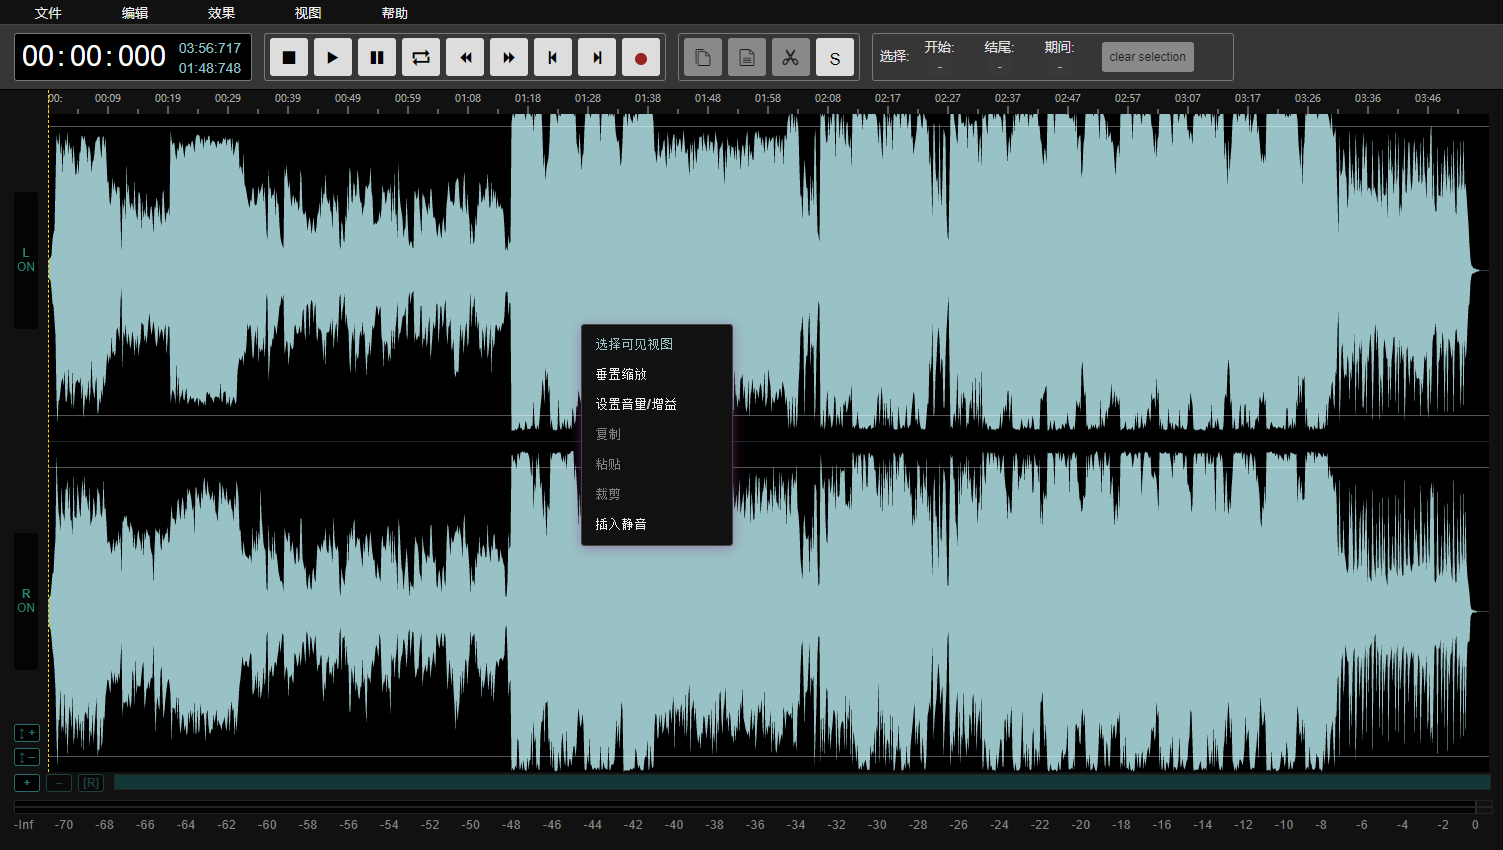Click the paste icon in the toolbar
Image resolution: width=1503 pixels, height=850 pixels.
(x=747, y=57)
